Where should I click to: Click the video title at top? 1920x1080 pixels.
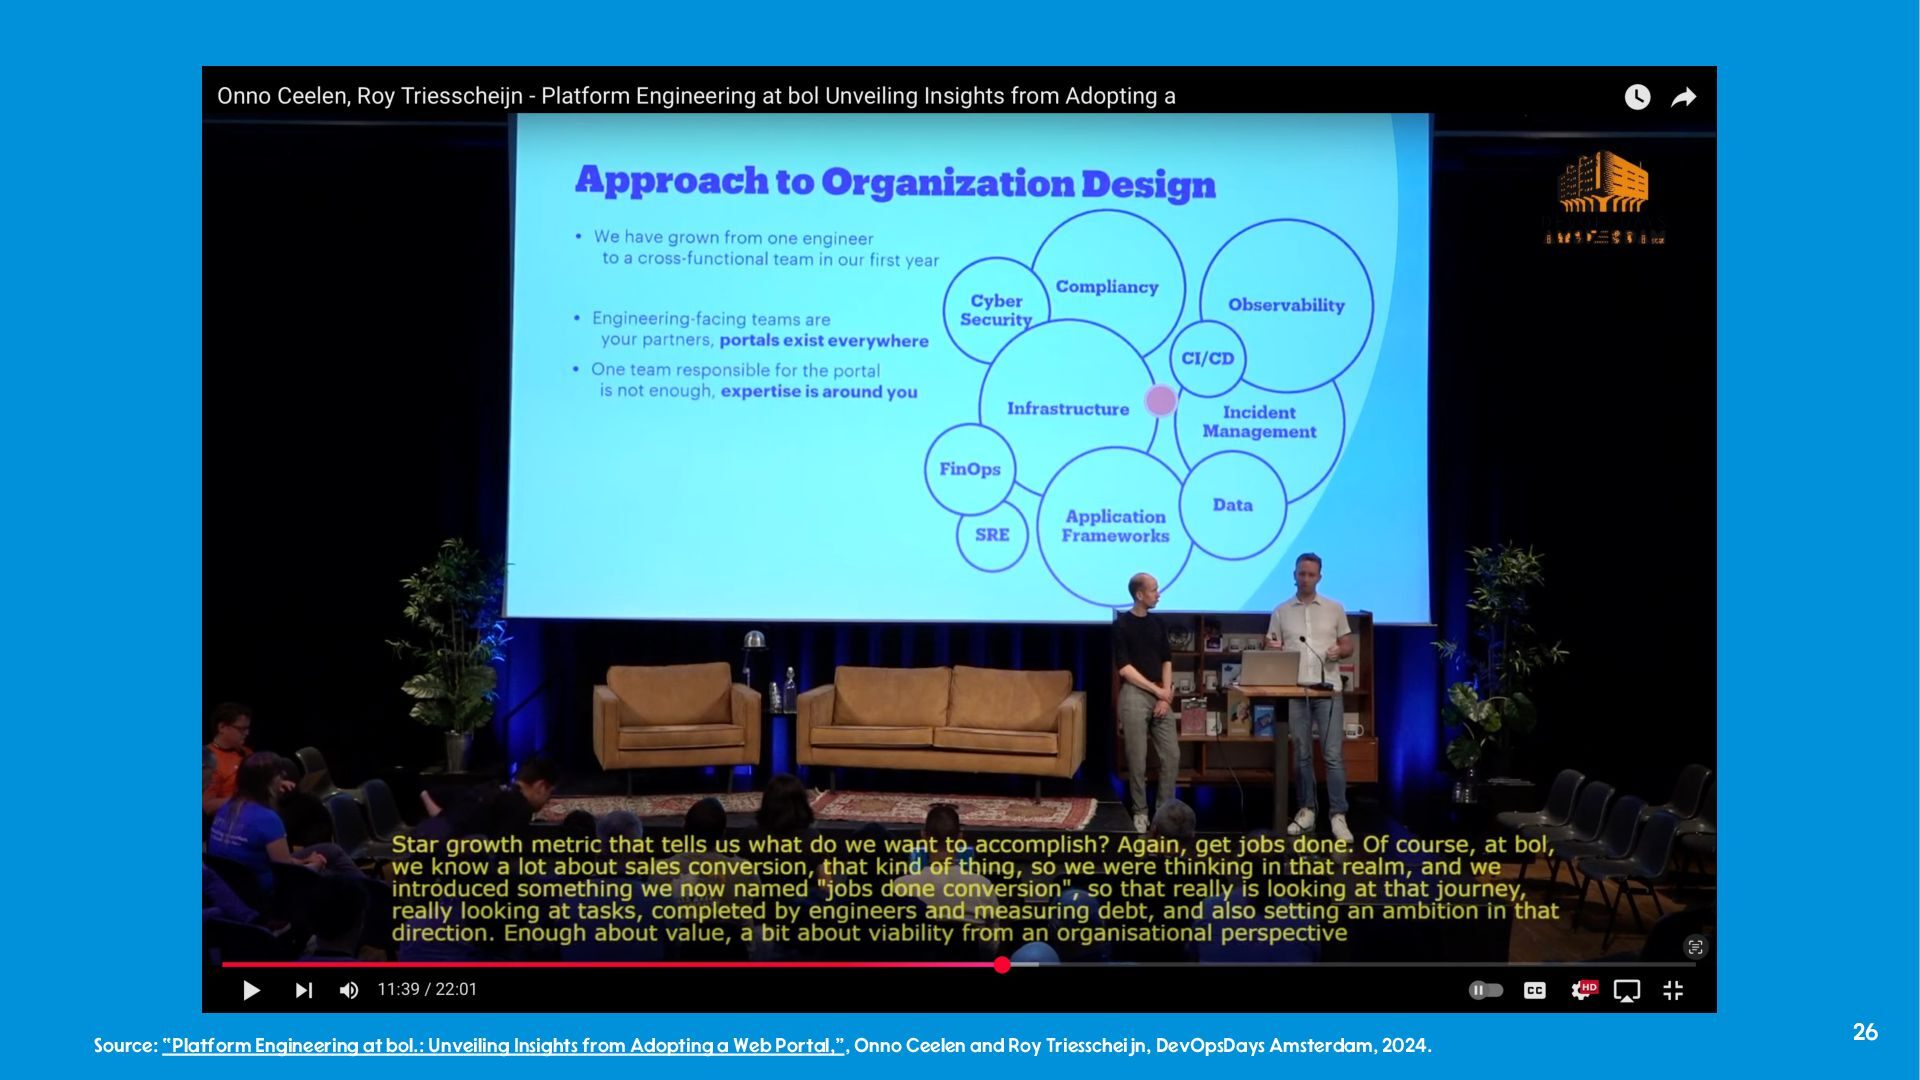pyautogui.click(x=696, y=96)
